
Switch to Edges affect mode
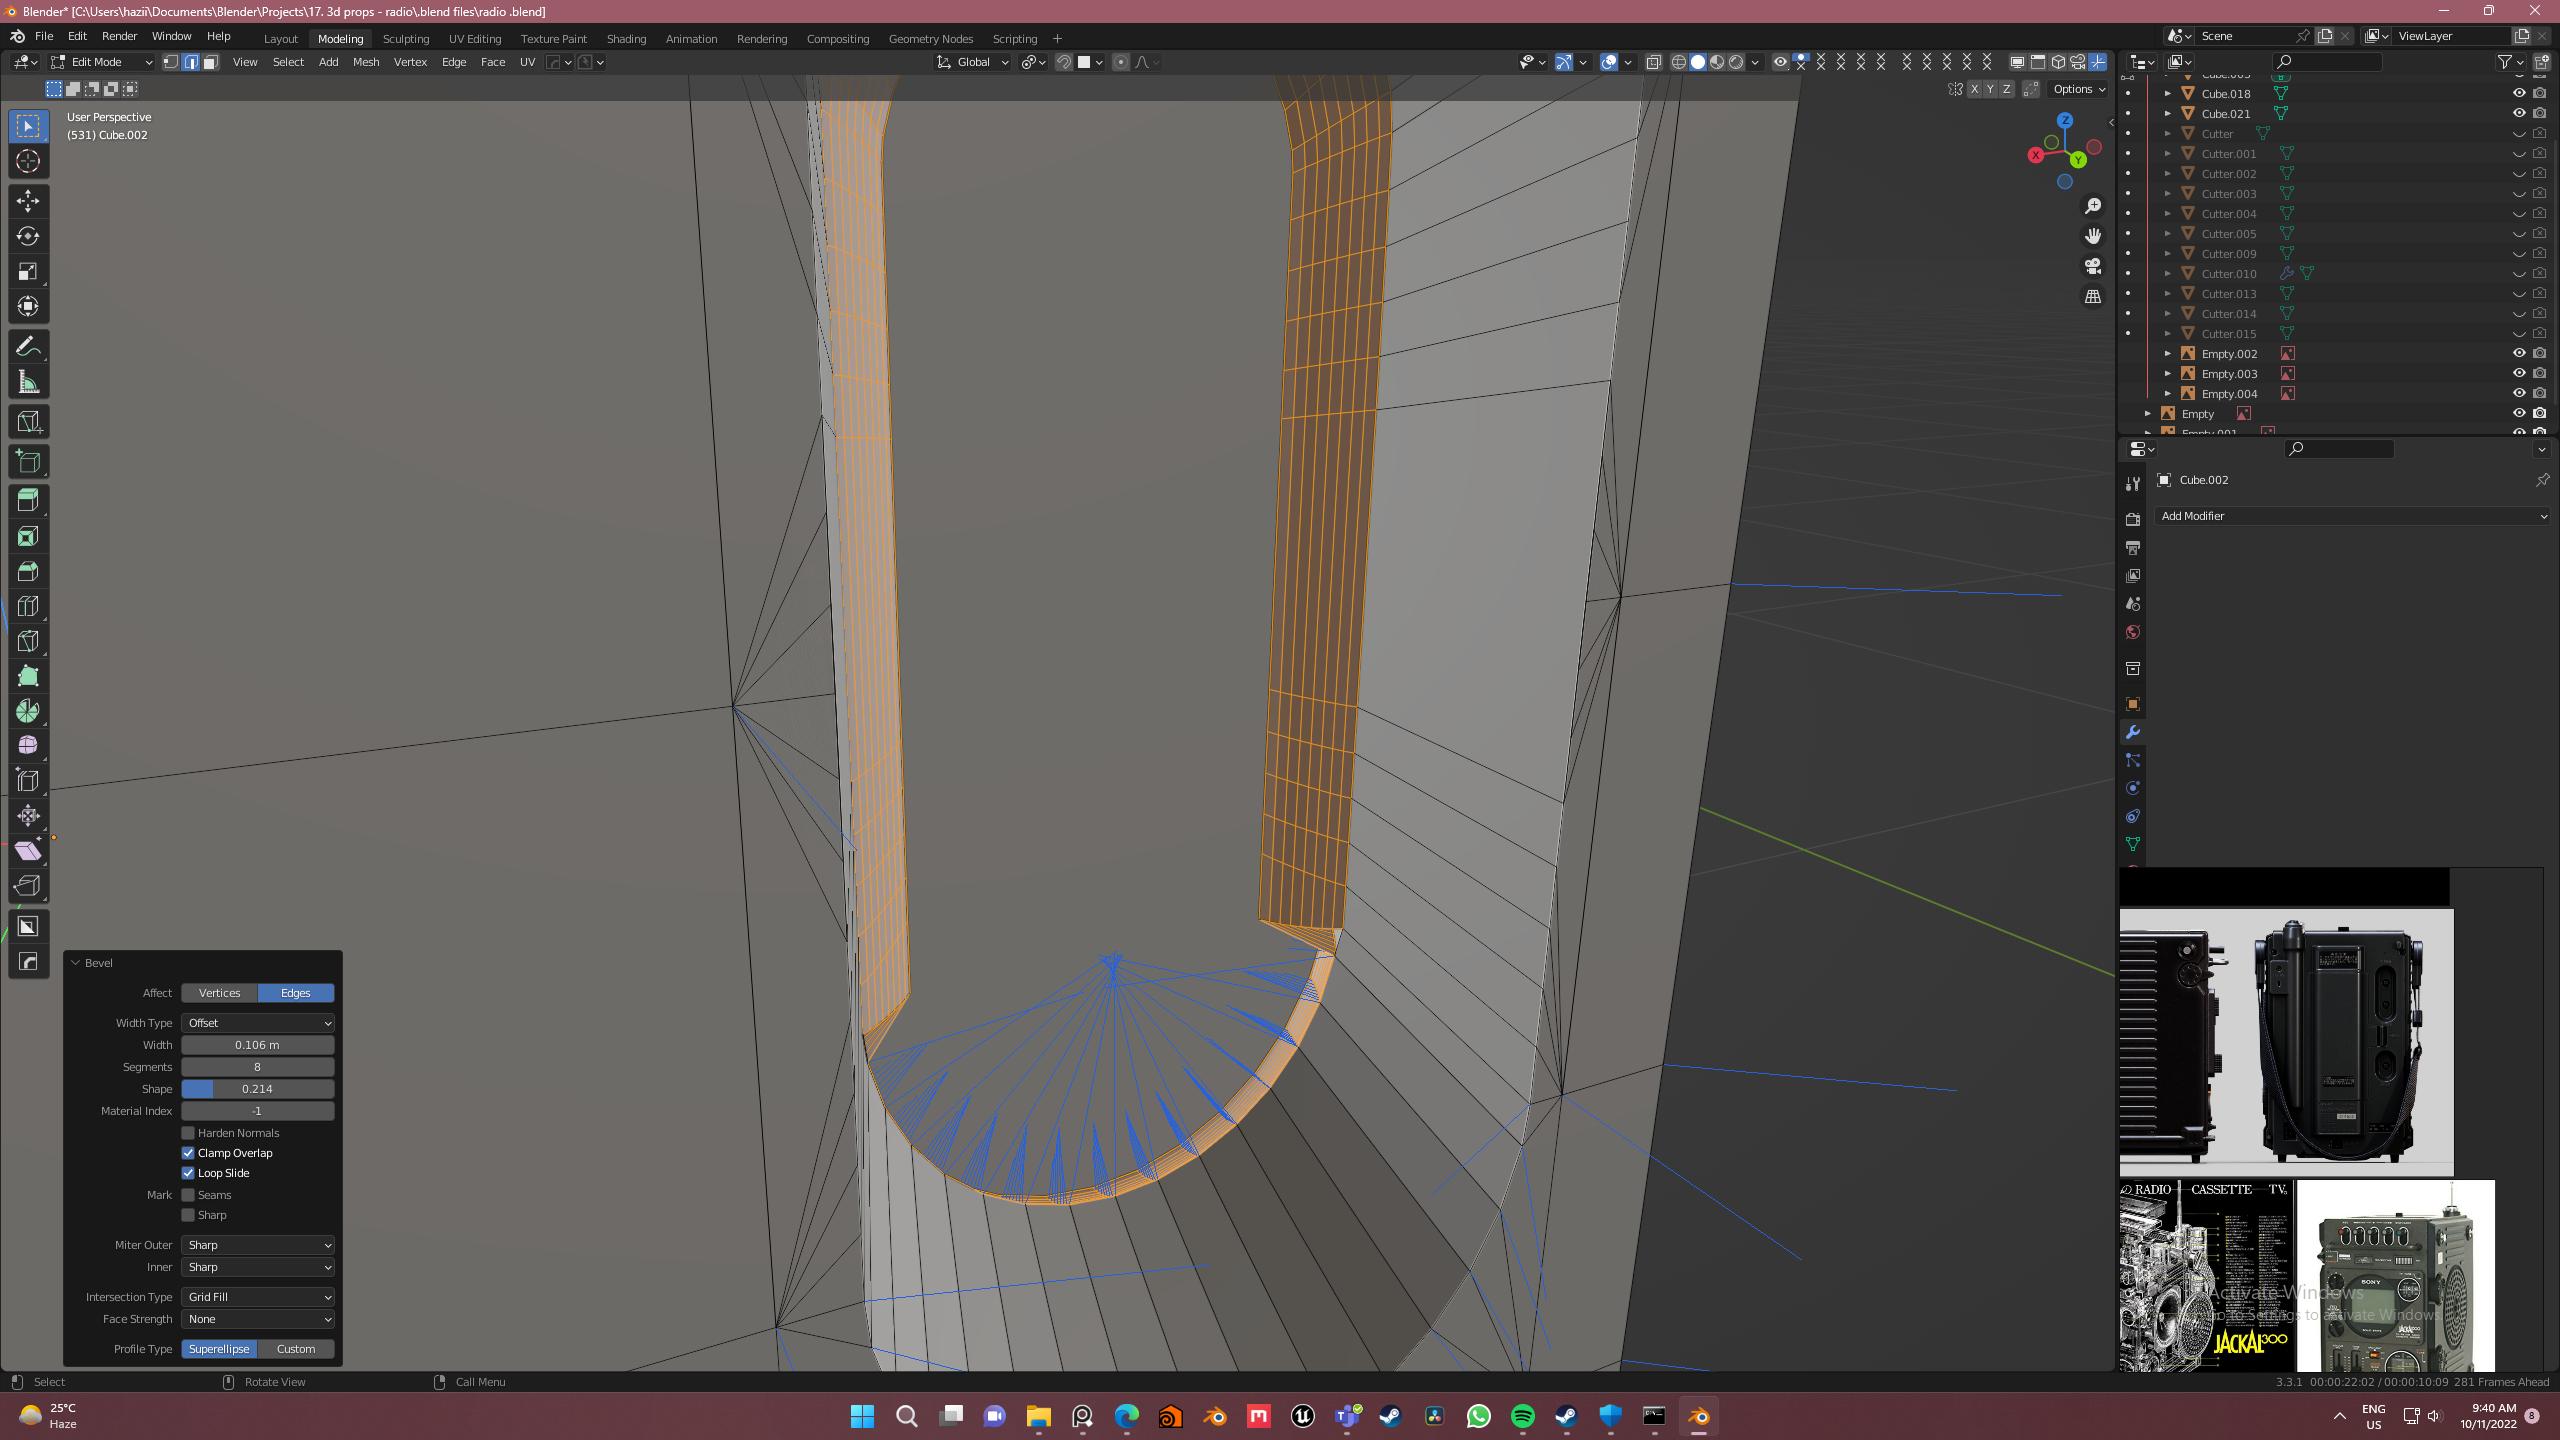click(294, 993)
